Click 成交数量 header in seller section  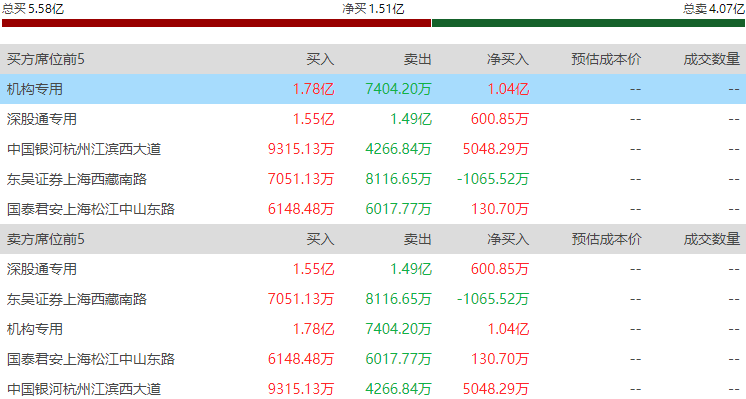[x=712, y=239]
